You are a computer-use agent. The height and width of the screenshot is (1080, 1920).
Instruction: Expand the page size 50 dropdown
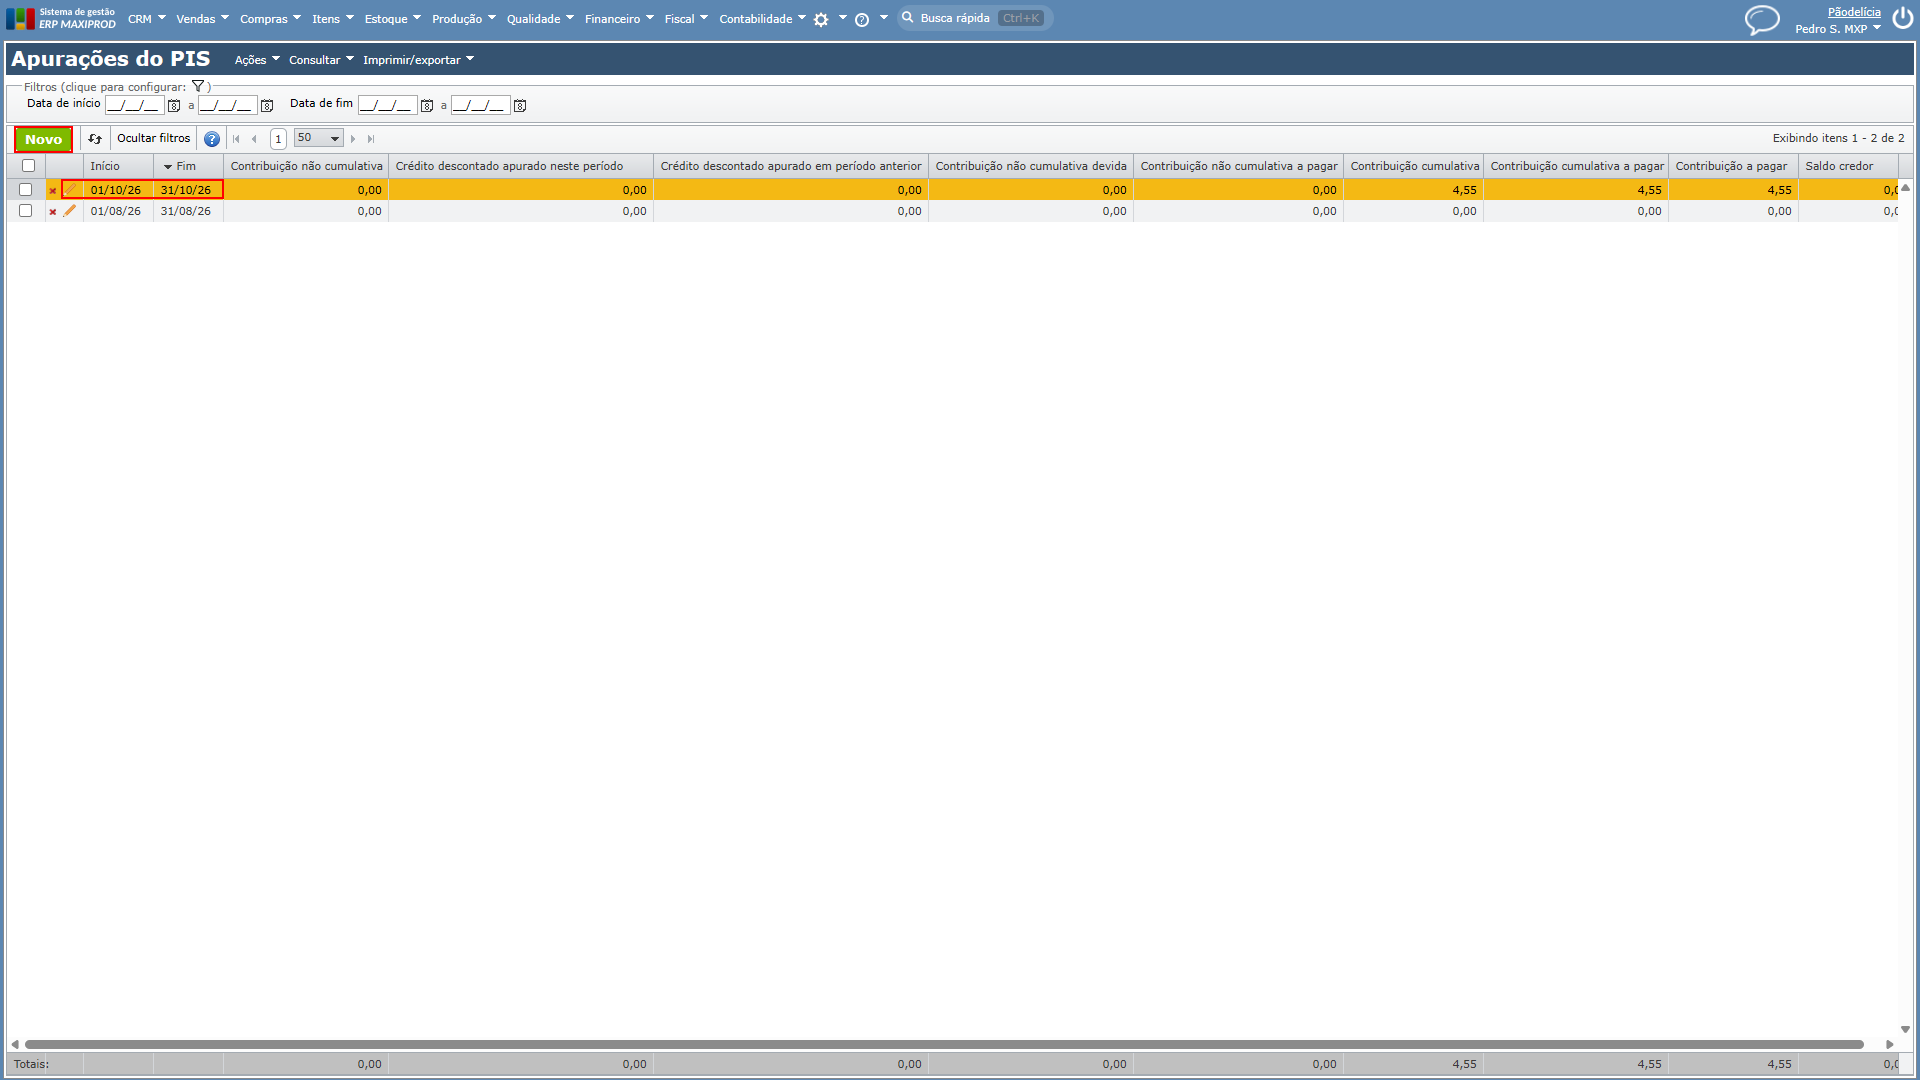tap(319, 138)
